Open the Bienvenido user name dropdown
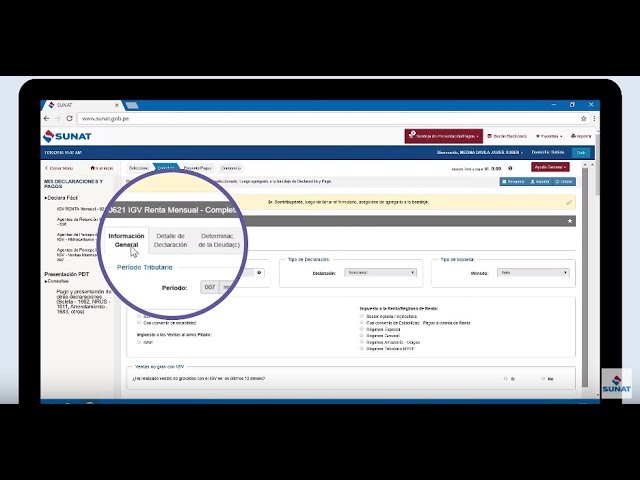This screenshot has height=480, width=640. click(x=480, y=153)
